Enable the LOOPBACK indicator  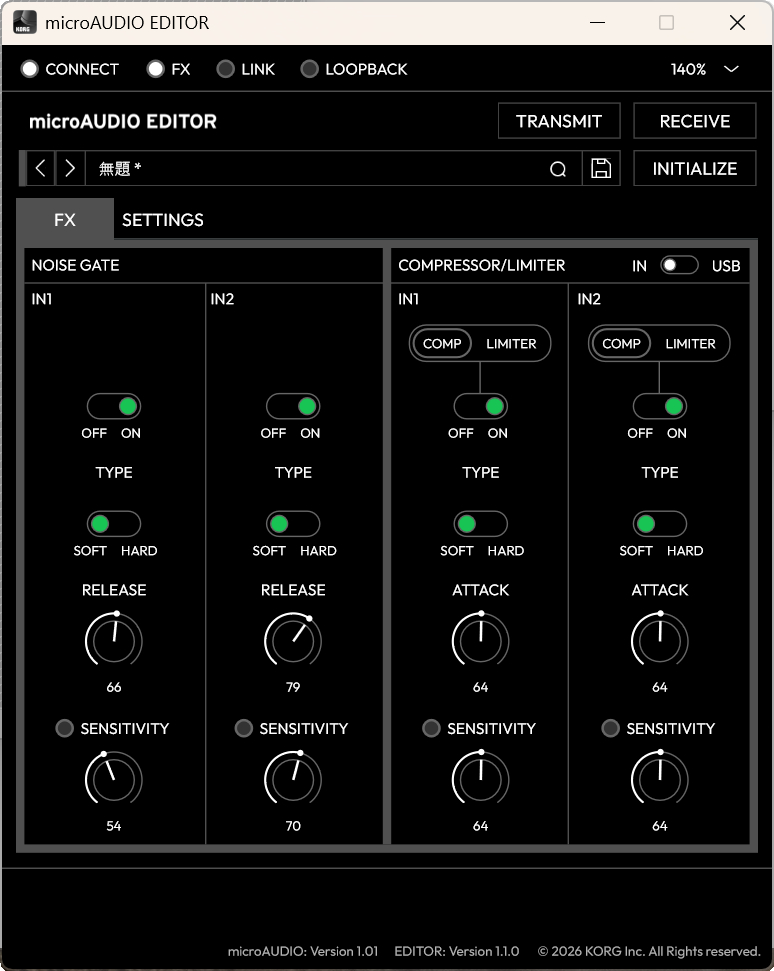[x=310, y=69]
